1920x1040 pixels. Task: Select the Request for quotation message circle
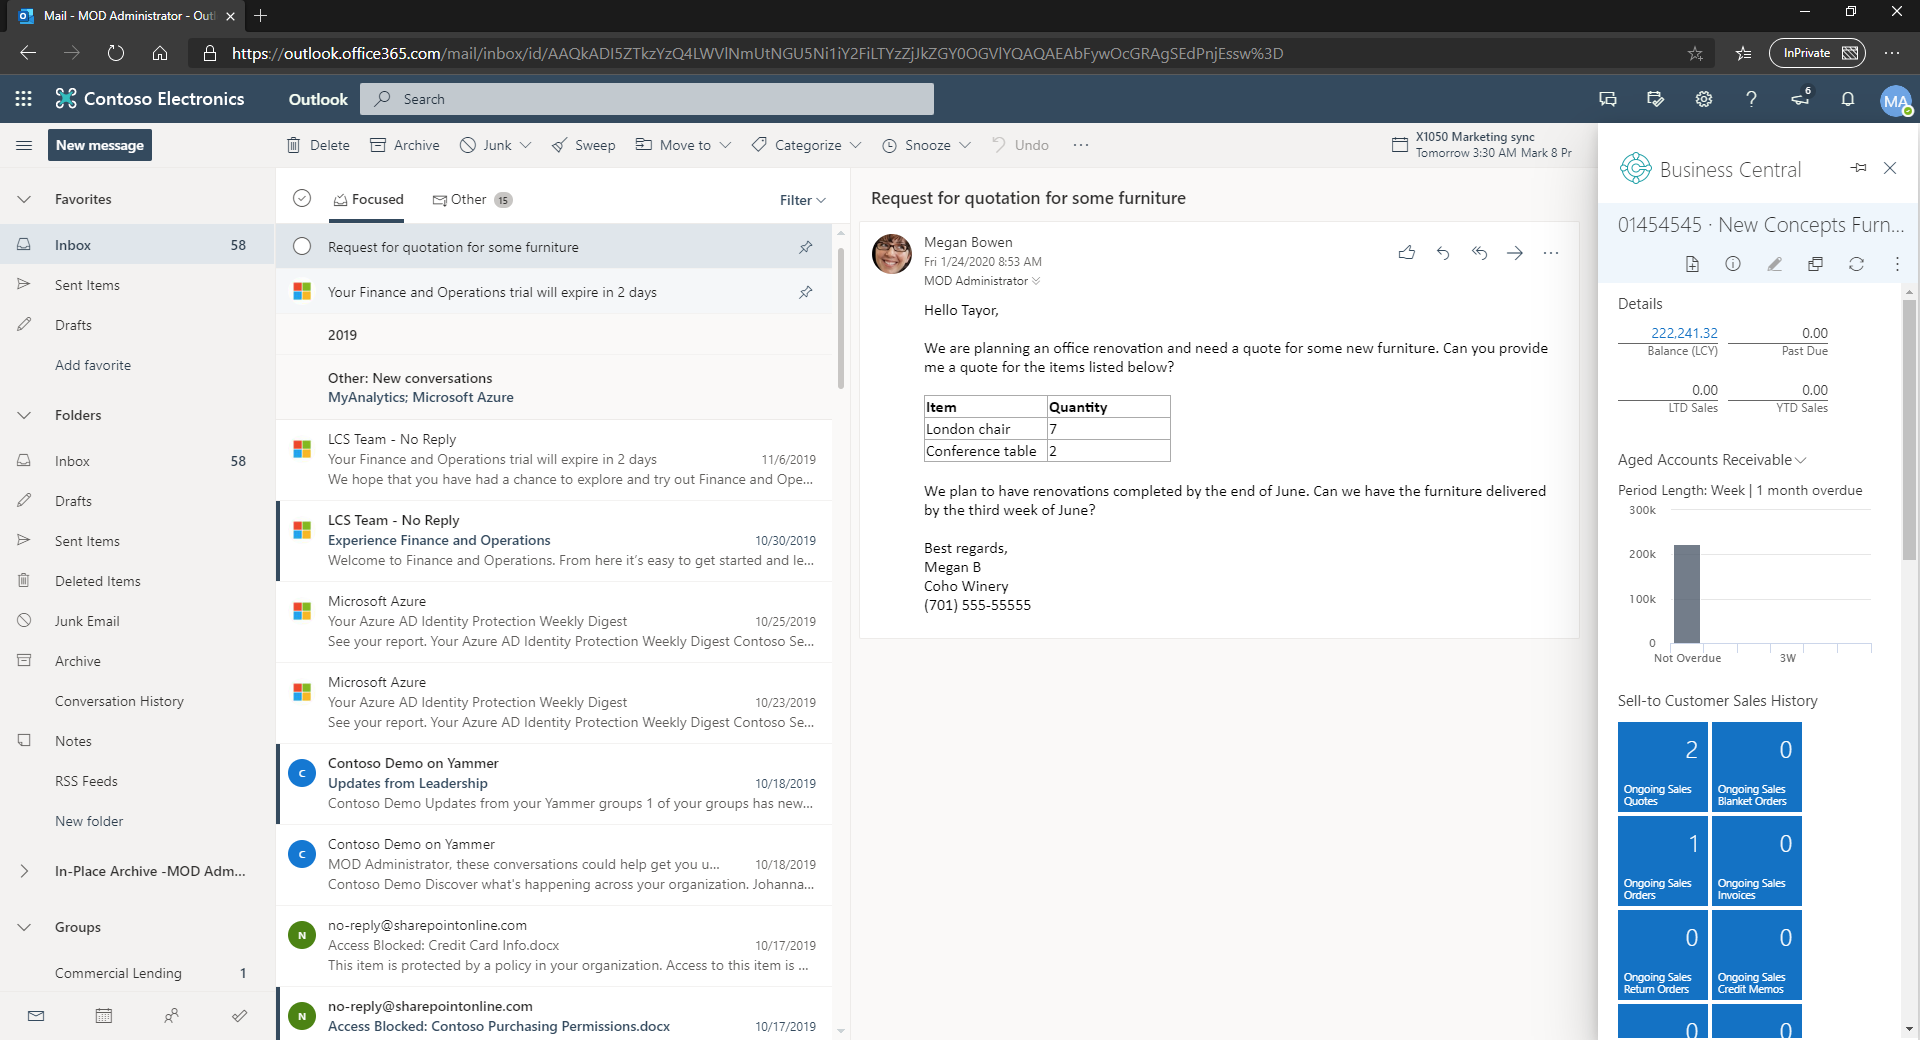pos(302,246)
